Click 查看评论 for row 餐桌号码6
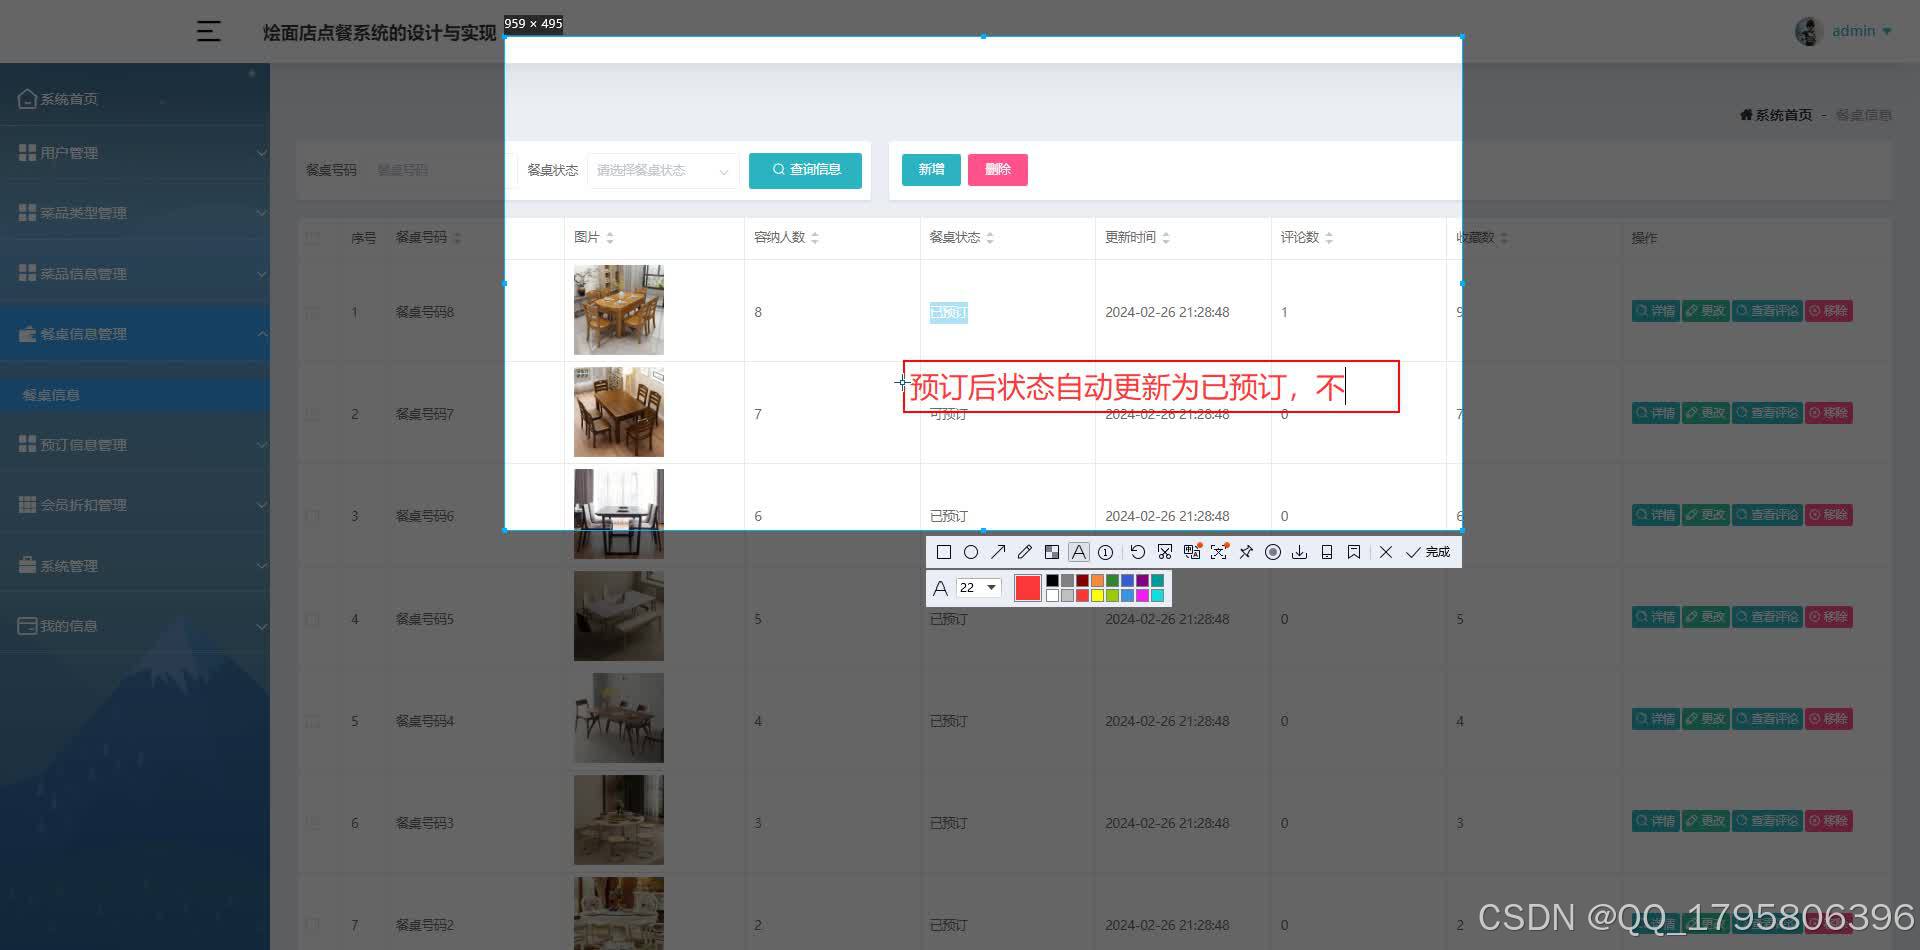 coord(1766,515)
